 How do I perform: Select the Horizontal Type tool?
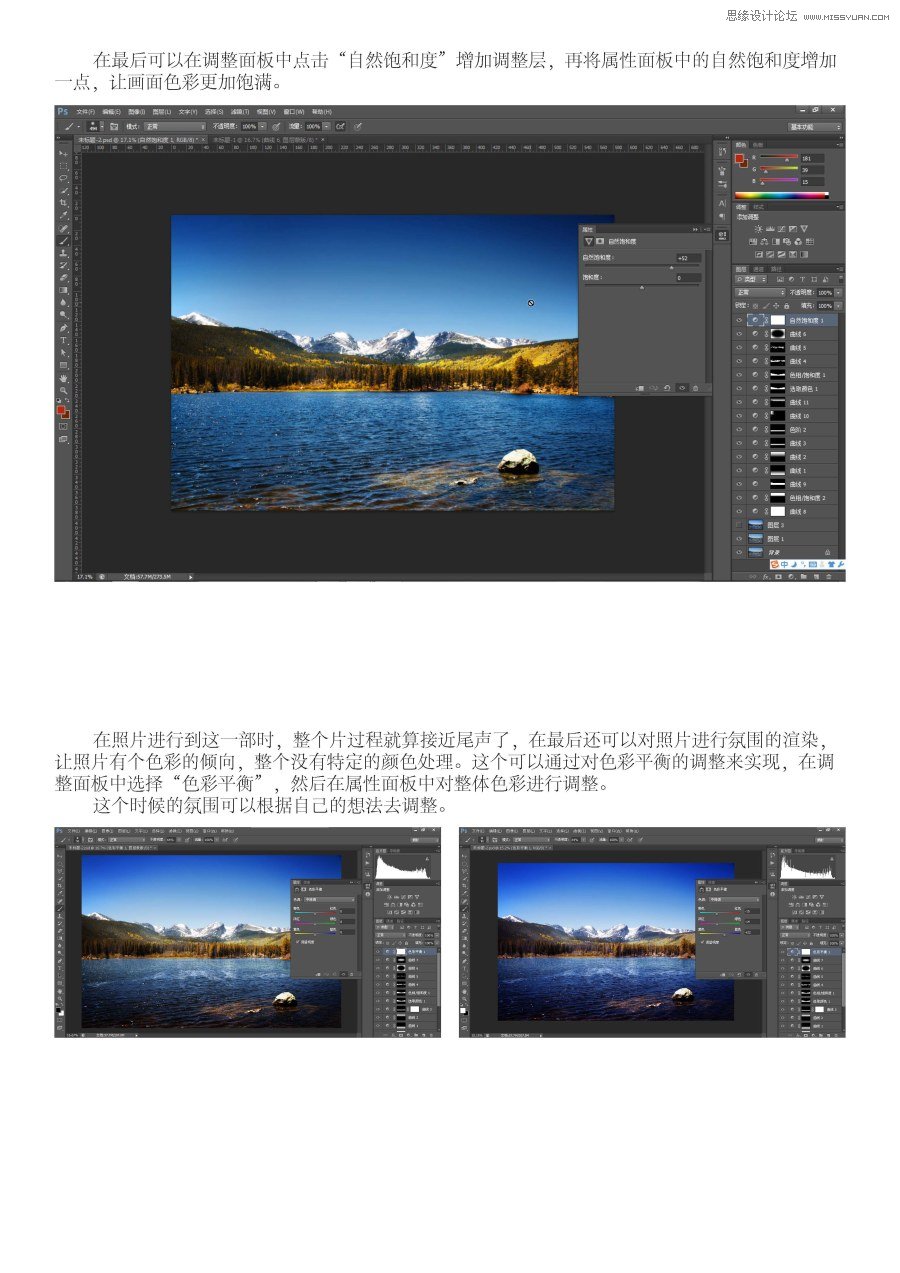63,340
